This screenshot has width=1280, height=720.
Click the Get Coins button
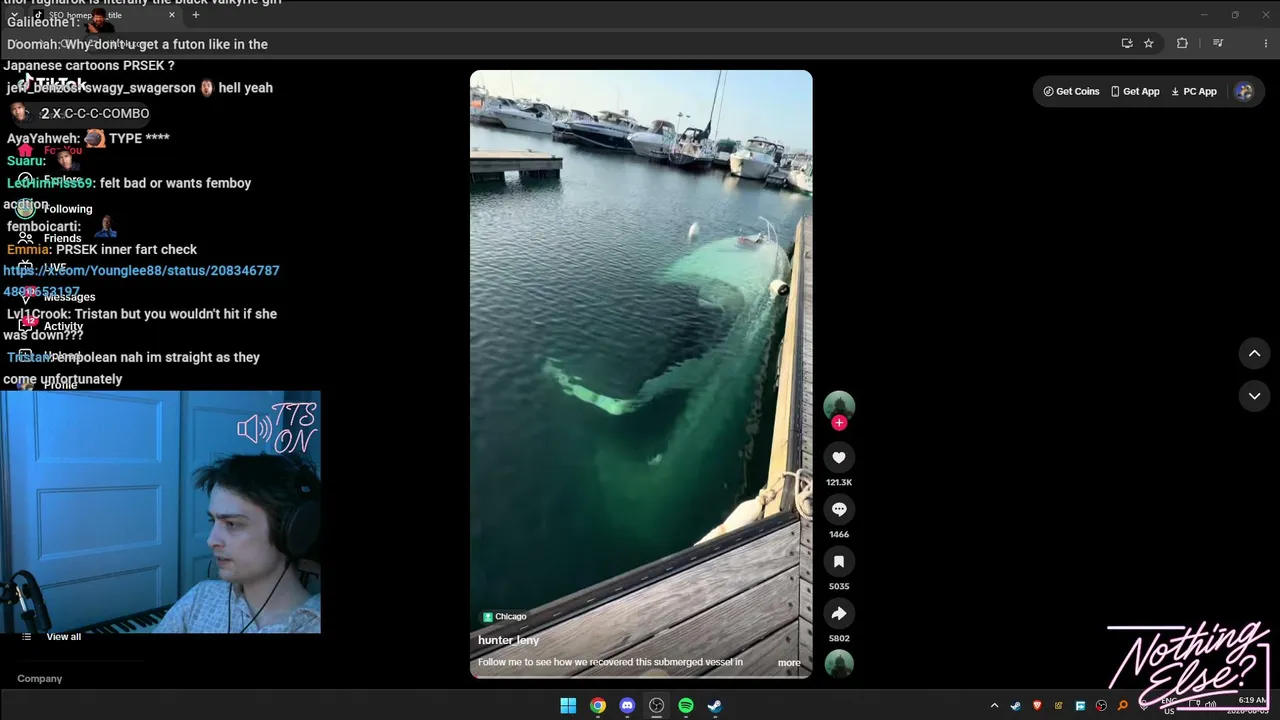[x=1071, y=91]
